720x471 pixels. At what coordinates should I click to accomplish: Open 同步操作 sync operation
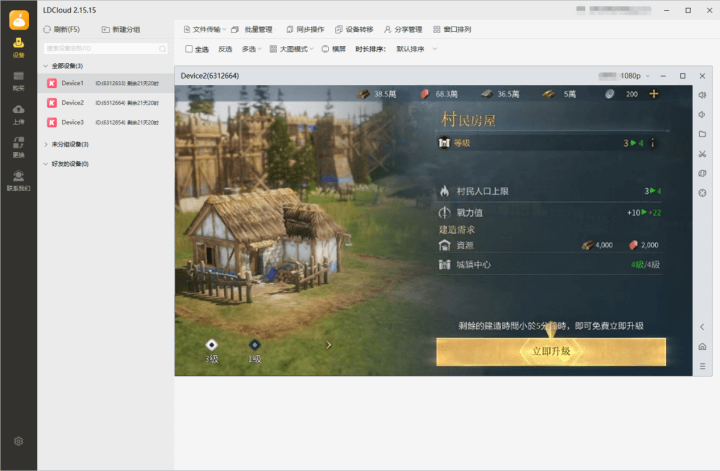(305, 29)
